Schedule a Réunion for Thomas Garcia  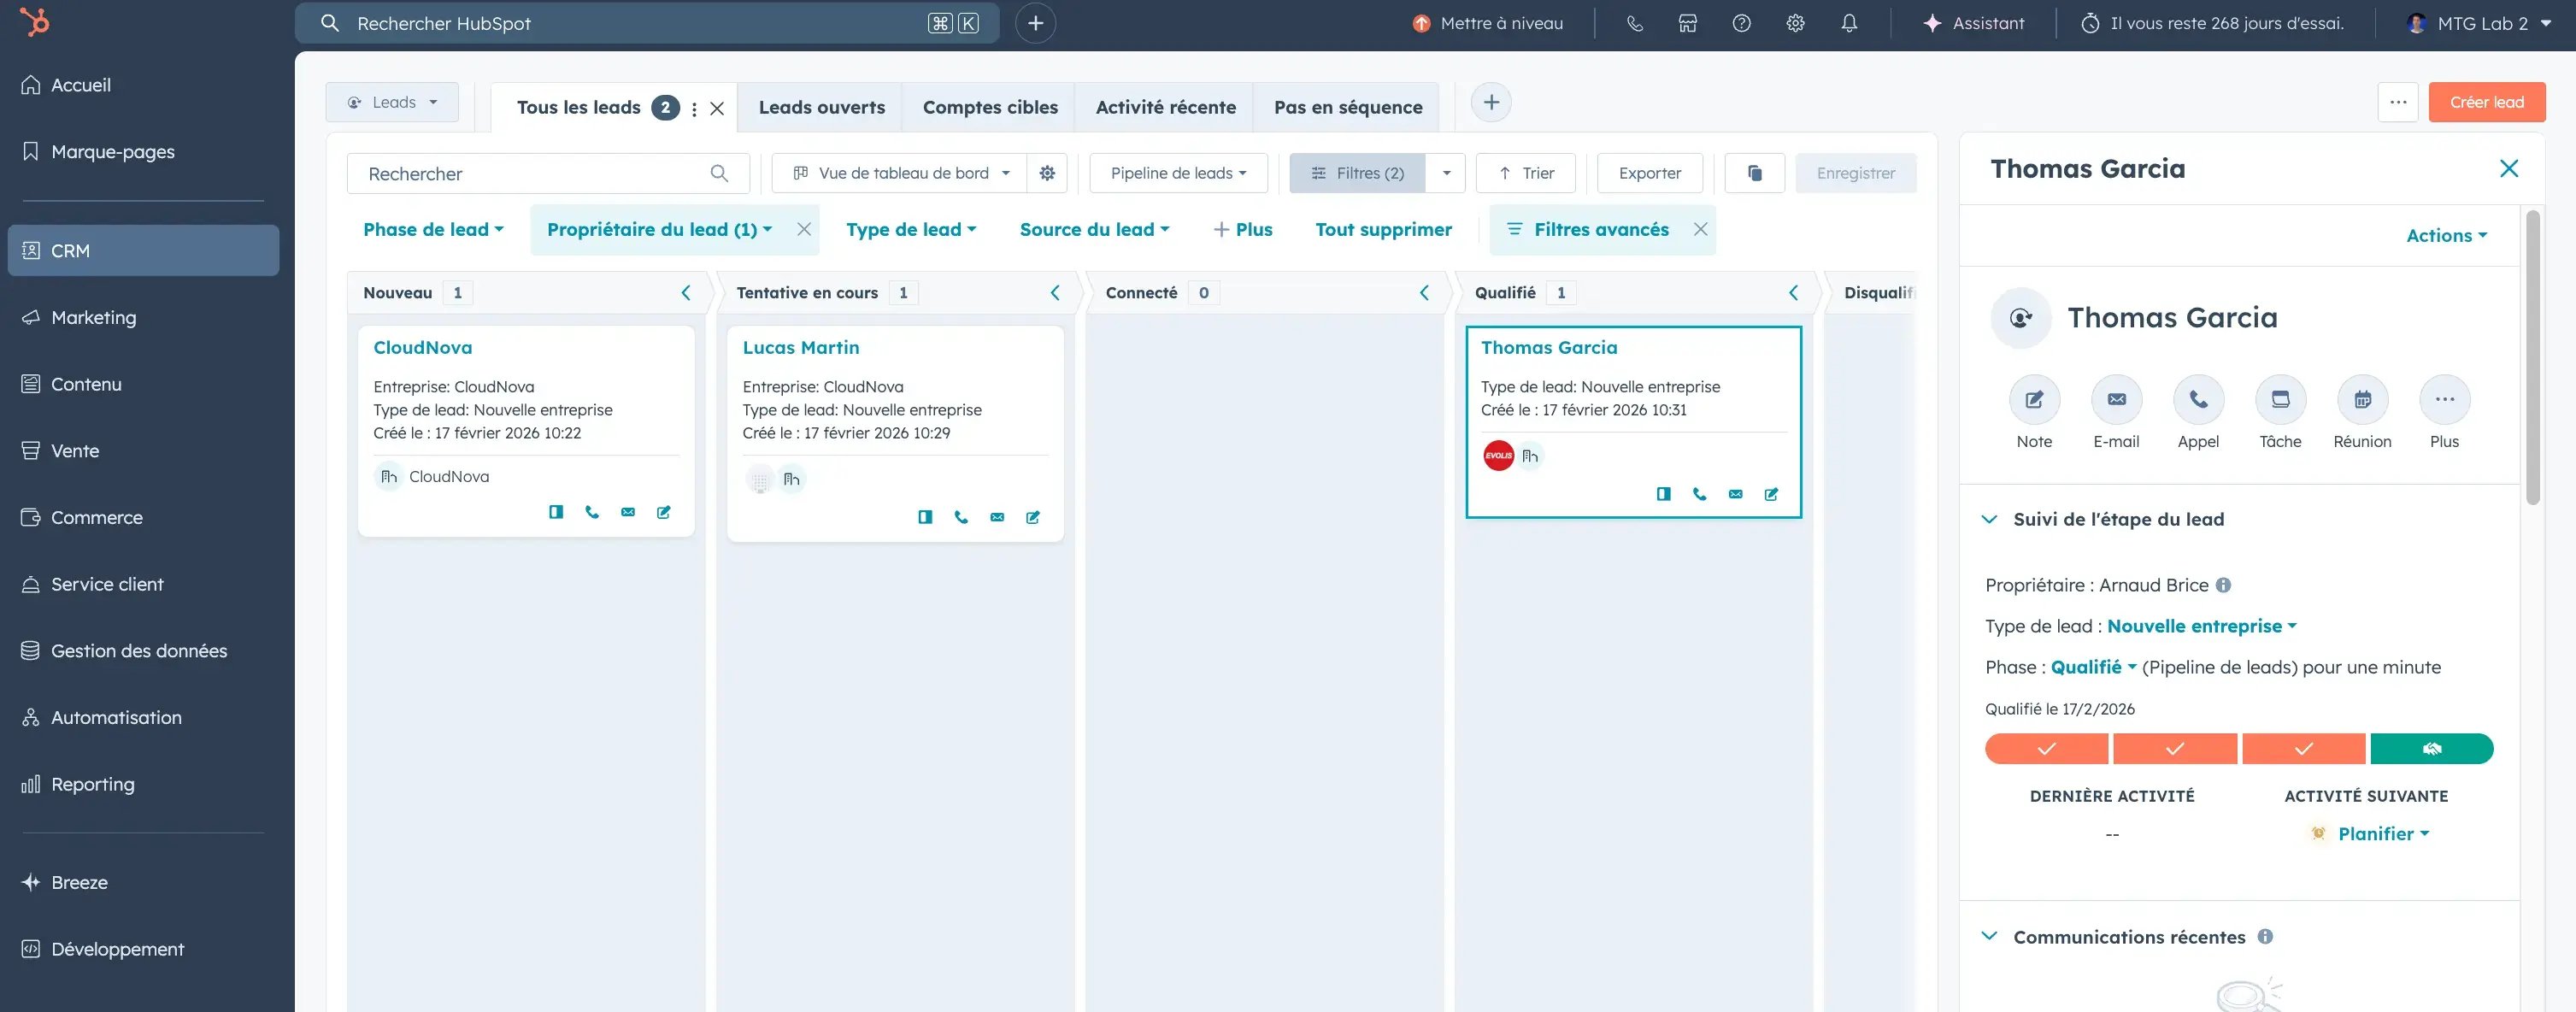pyautogui.click(x=2361, y=399)
